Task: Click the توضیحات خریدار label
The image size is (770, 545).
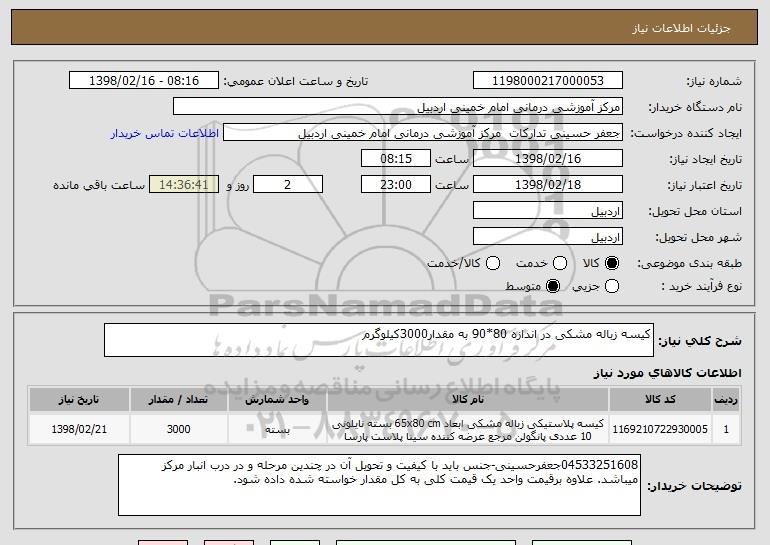Action: coord(694,486)
